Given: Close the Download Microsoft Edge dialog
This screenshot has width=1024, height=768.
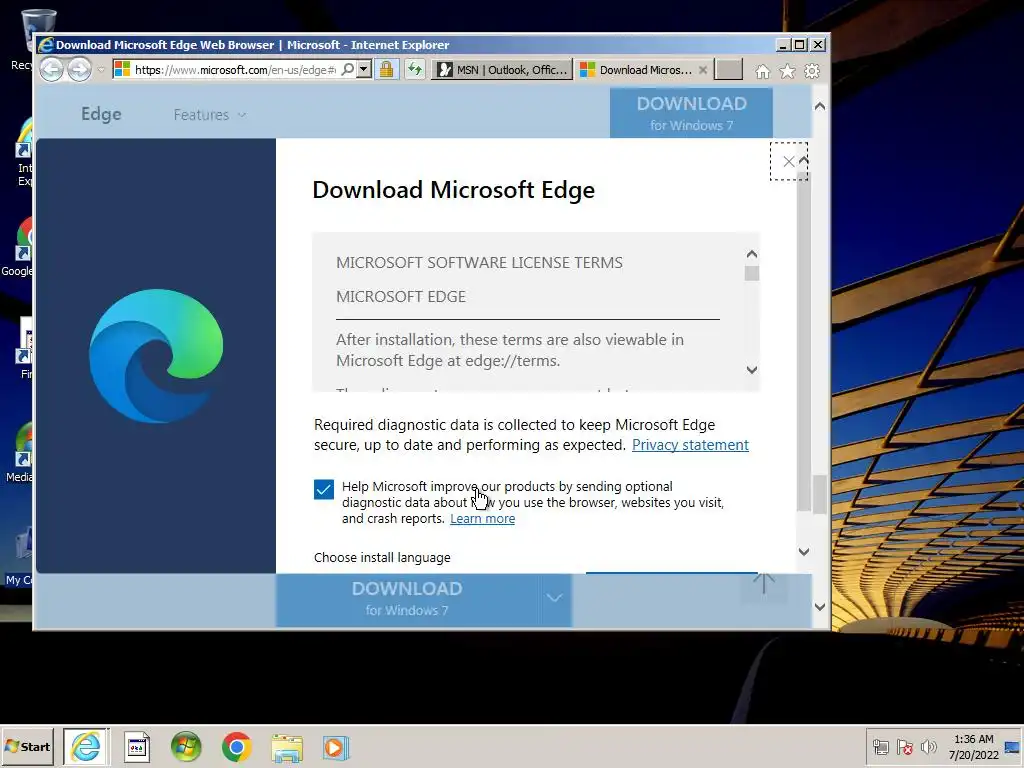Looking at the screenshot, I should click(788, 161).
